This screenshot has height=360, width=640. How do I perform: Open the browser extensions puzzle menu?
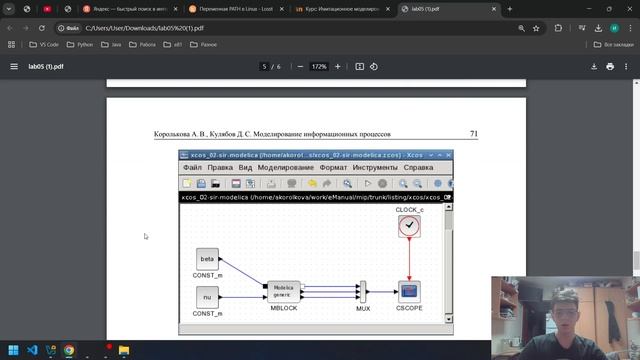click(x=558, y=28)
